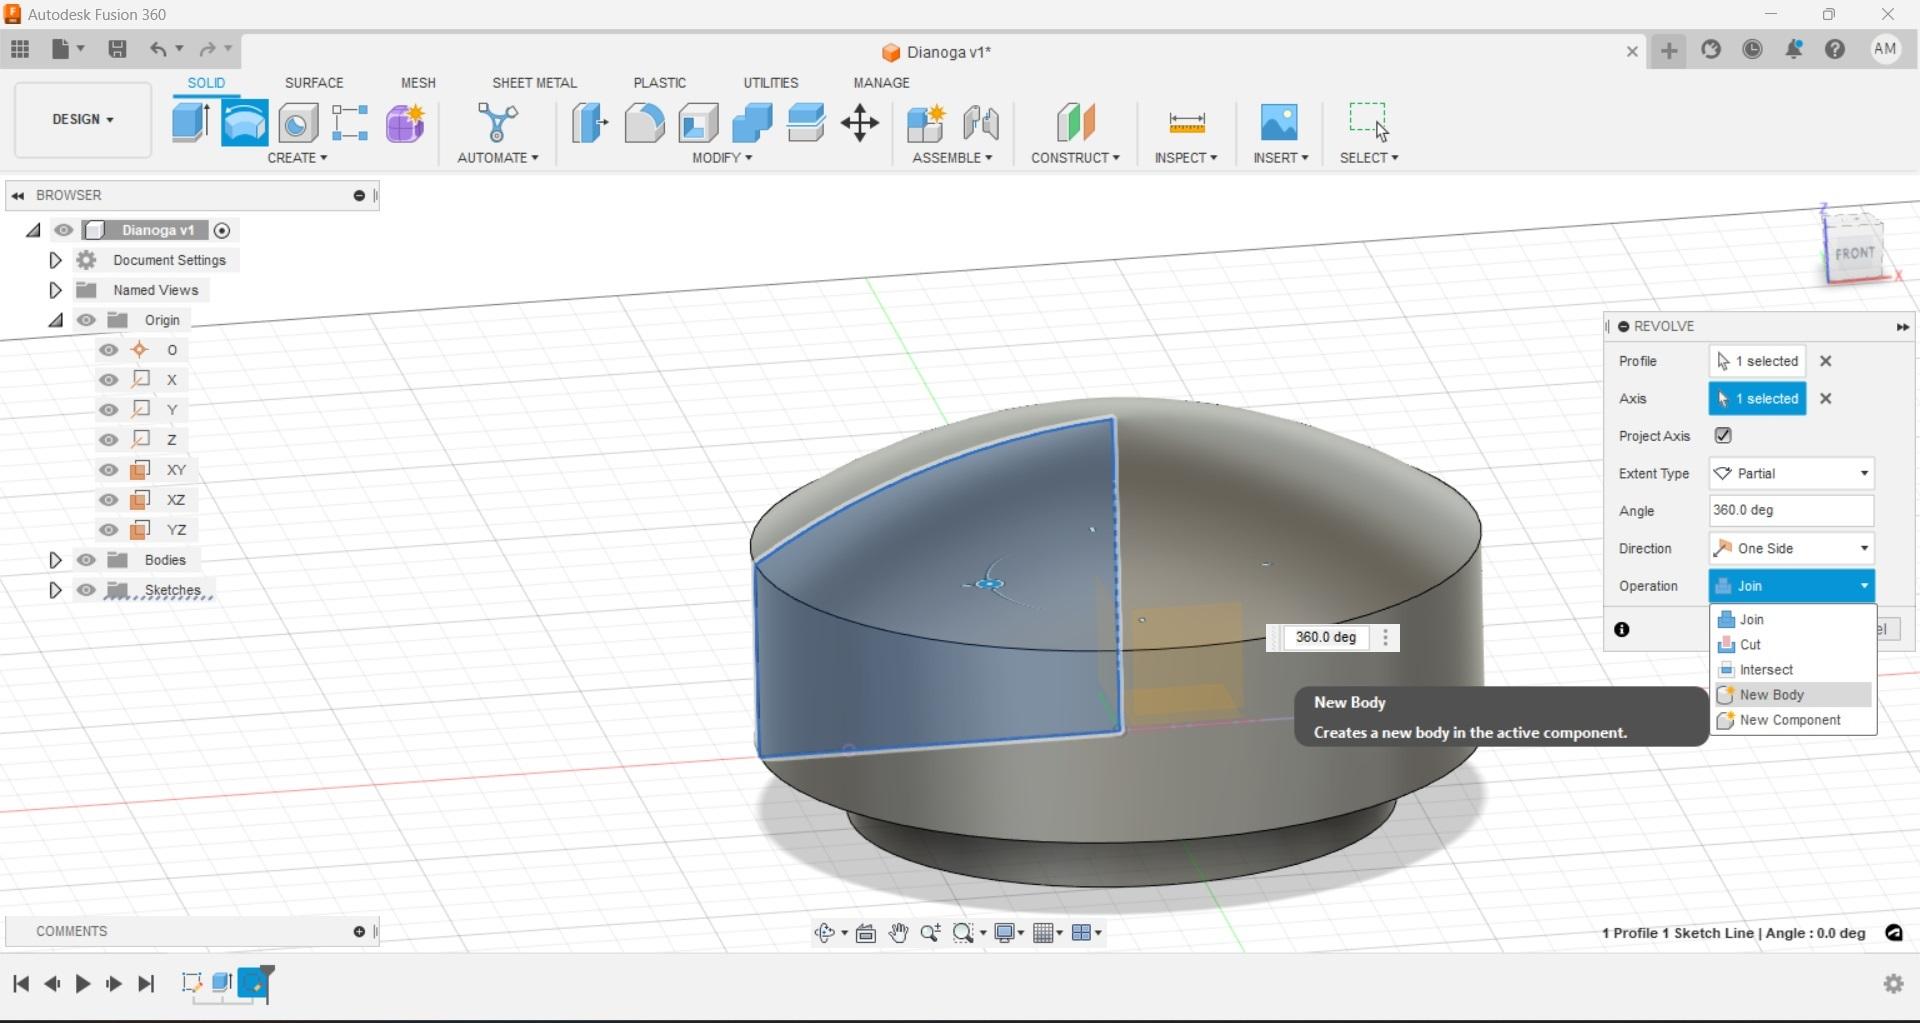
Task: Switch to the Surface tab
Action: pos(314,83)
